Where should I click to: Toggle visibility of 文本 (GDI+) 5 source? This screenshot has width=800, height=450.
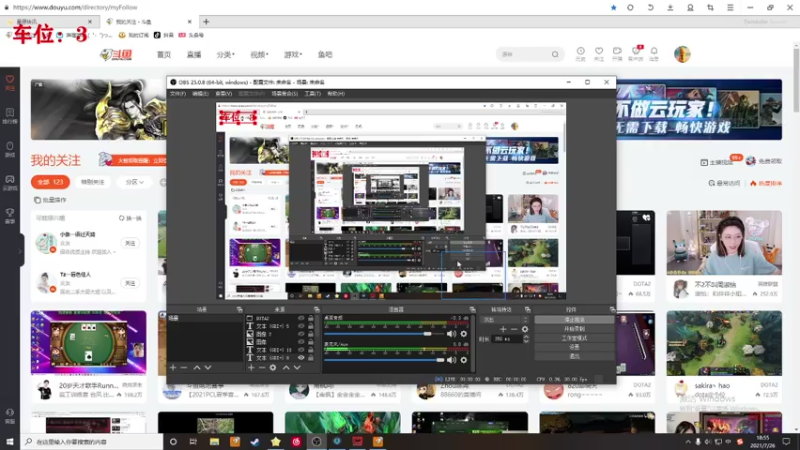click(x=301, y=326)
